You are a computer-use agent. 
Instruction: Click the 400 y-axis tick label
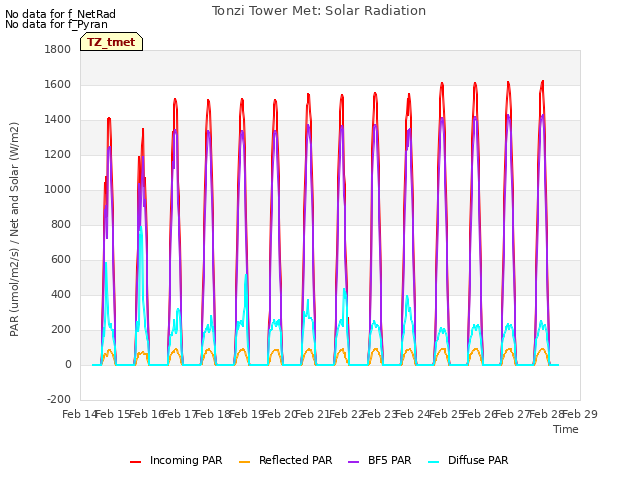[61, 294]
